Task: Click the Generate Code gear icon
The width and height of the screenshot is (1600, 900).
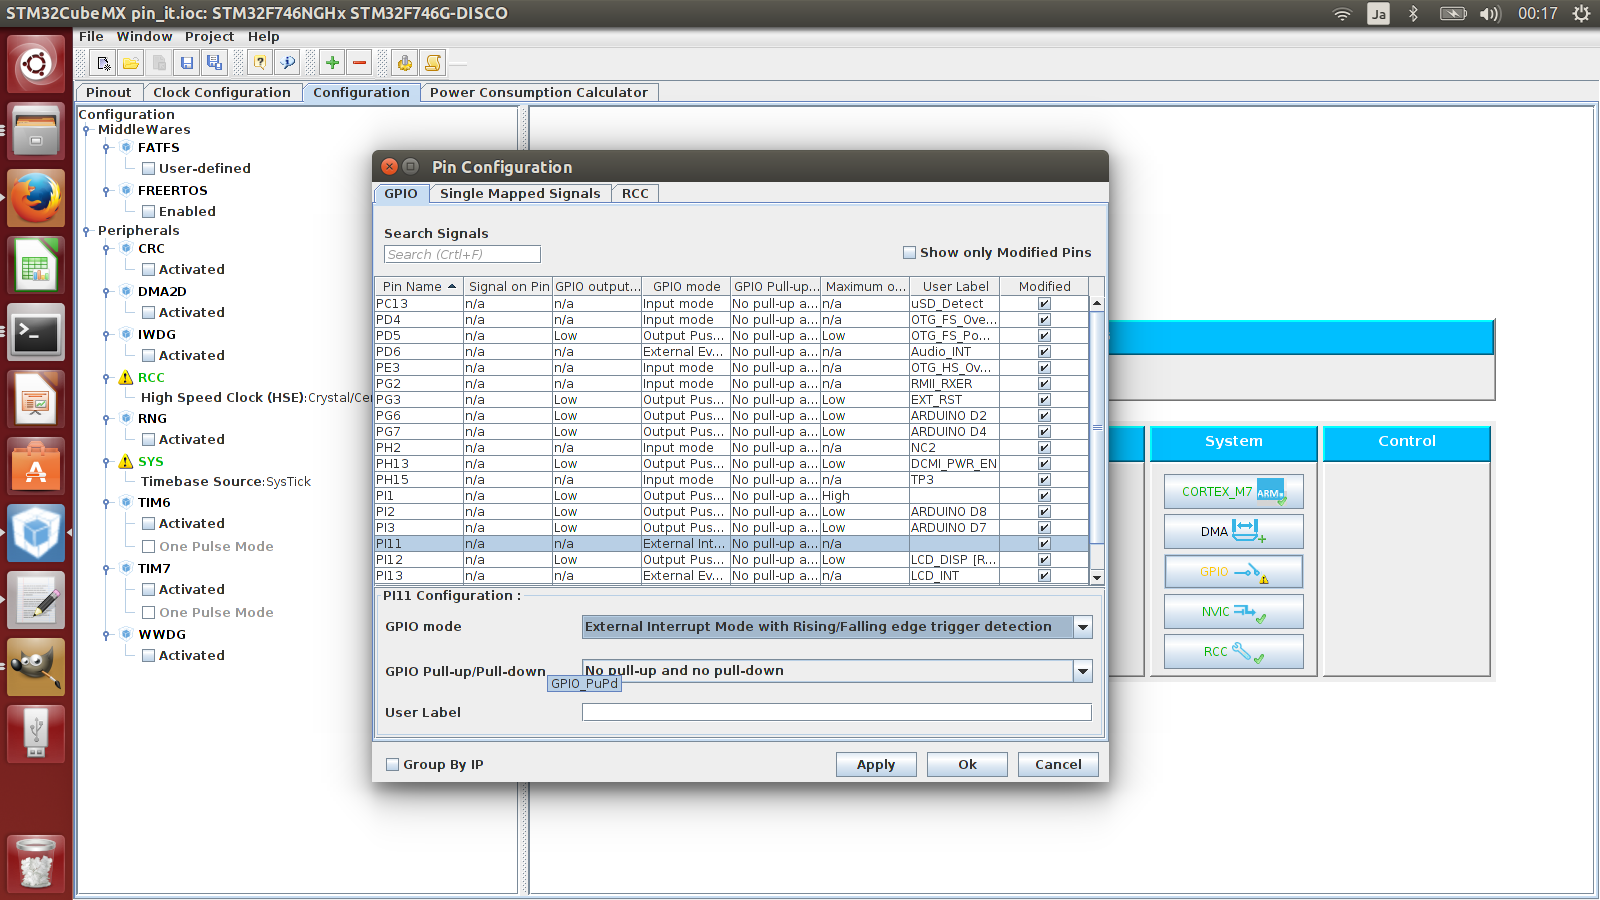Action: (x=404, y=63)
